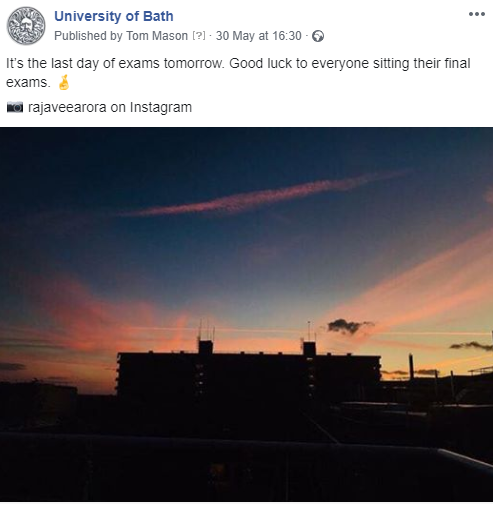This screenshot has height=511, width=493.
Task: Click the camera emoji before rajaveearora
Action: [15, 107]
